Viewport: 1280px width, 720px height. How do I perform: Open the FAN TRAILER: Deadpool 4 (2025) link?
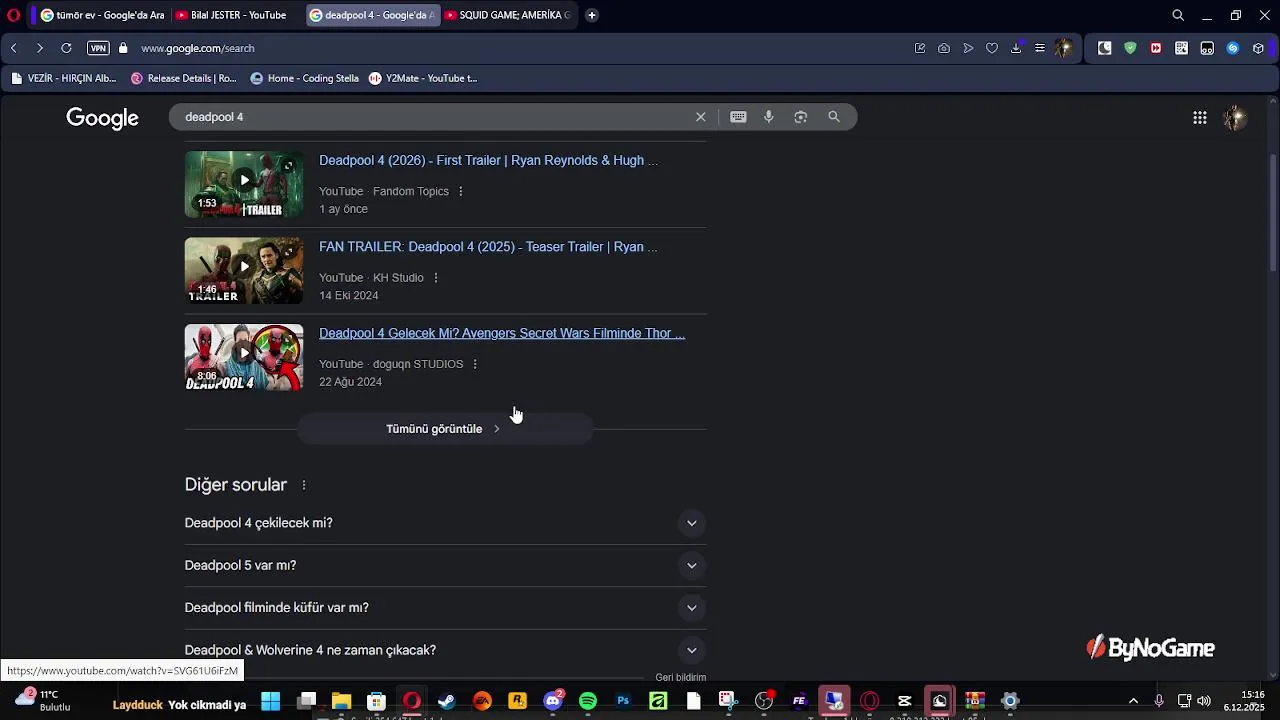point(488,247)
